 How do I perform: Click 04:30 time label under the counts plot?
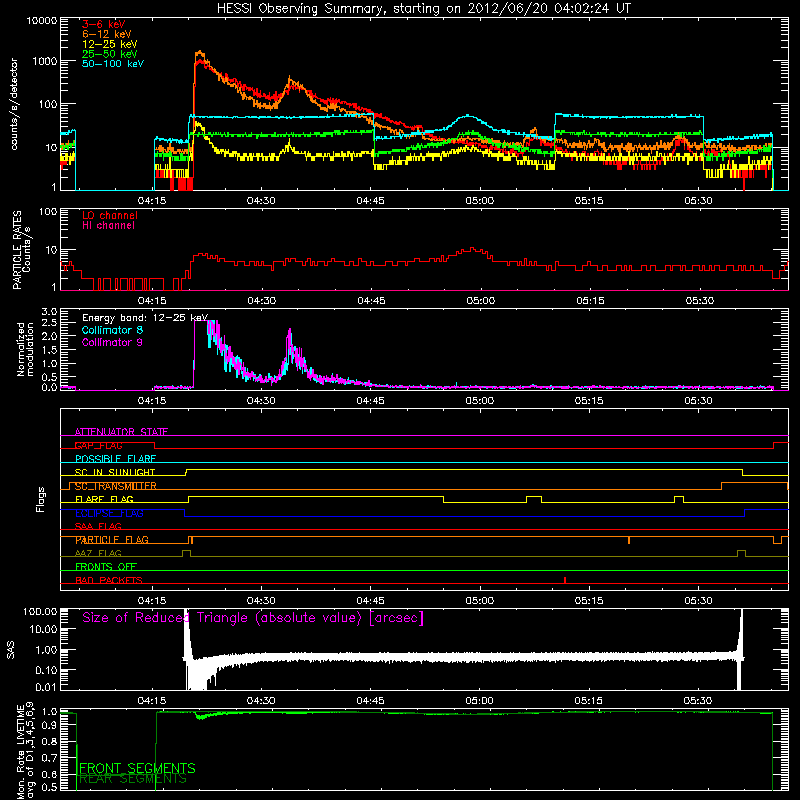pyautogui.click(x=261, y=201)
